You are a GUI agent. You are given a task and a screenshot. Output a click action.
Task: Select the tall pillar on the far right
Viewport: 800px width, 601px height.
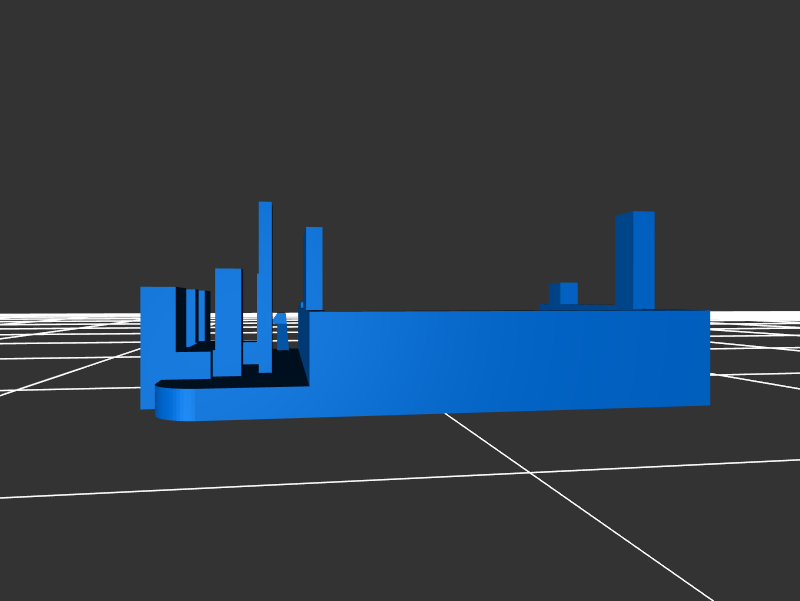coord(643,260)
